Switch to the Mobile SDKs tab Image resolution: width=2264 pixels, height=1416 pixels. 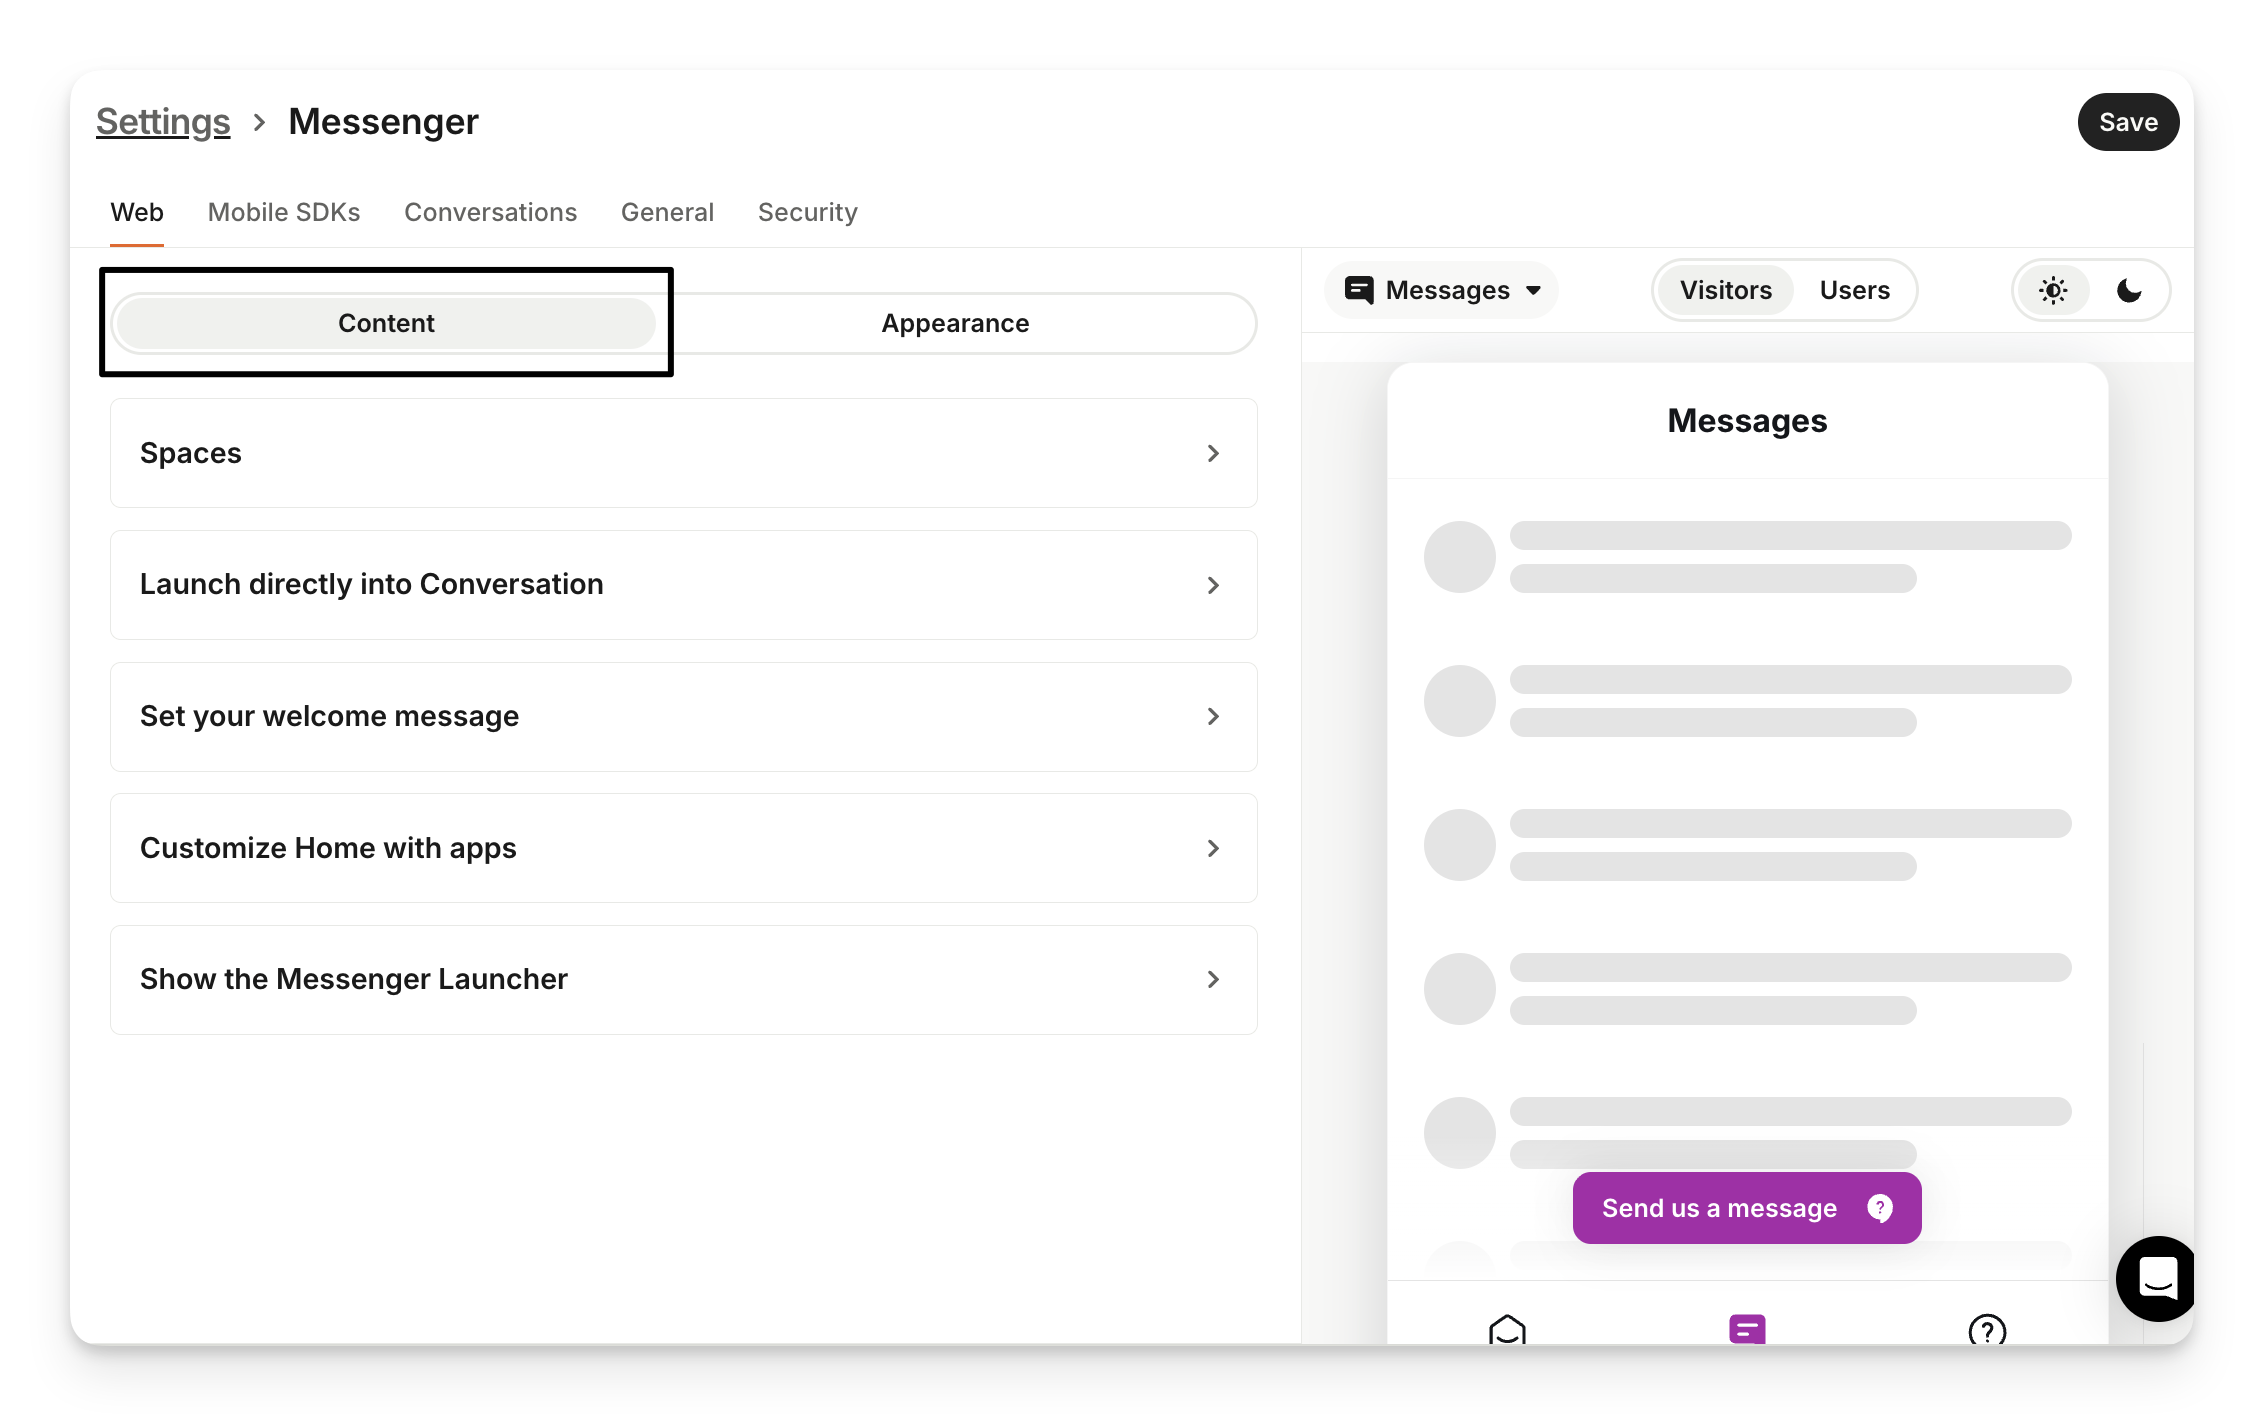(x=284, y=212)
